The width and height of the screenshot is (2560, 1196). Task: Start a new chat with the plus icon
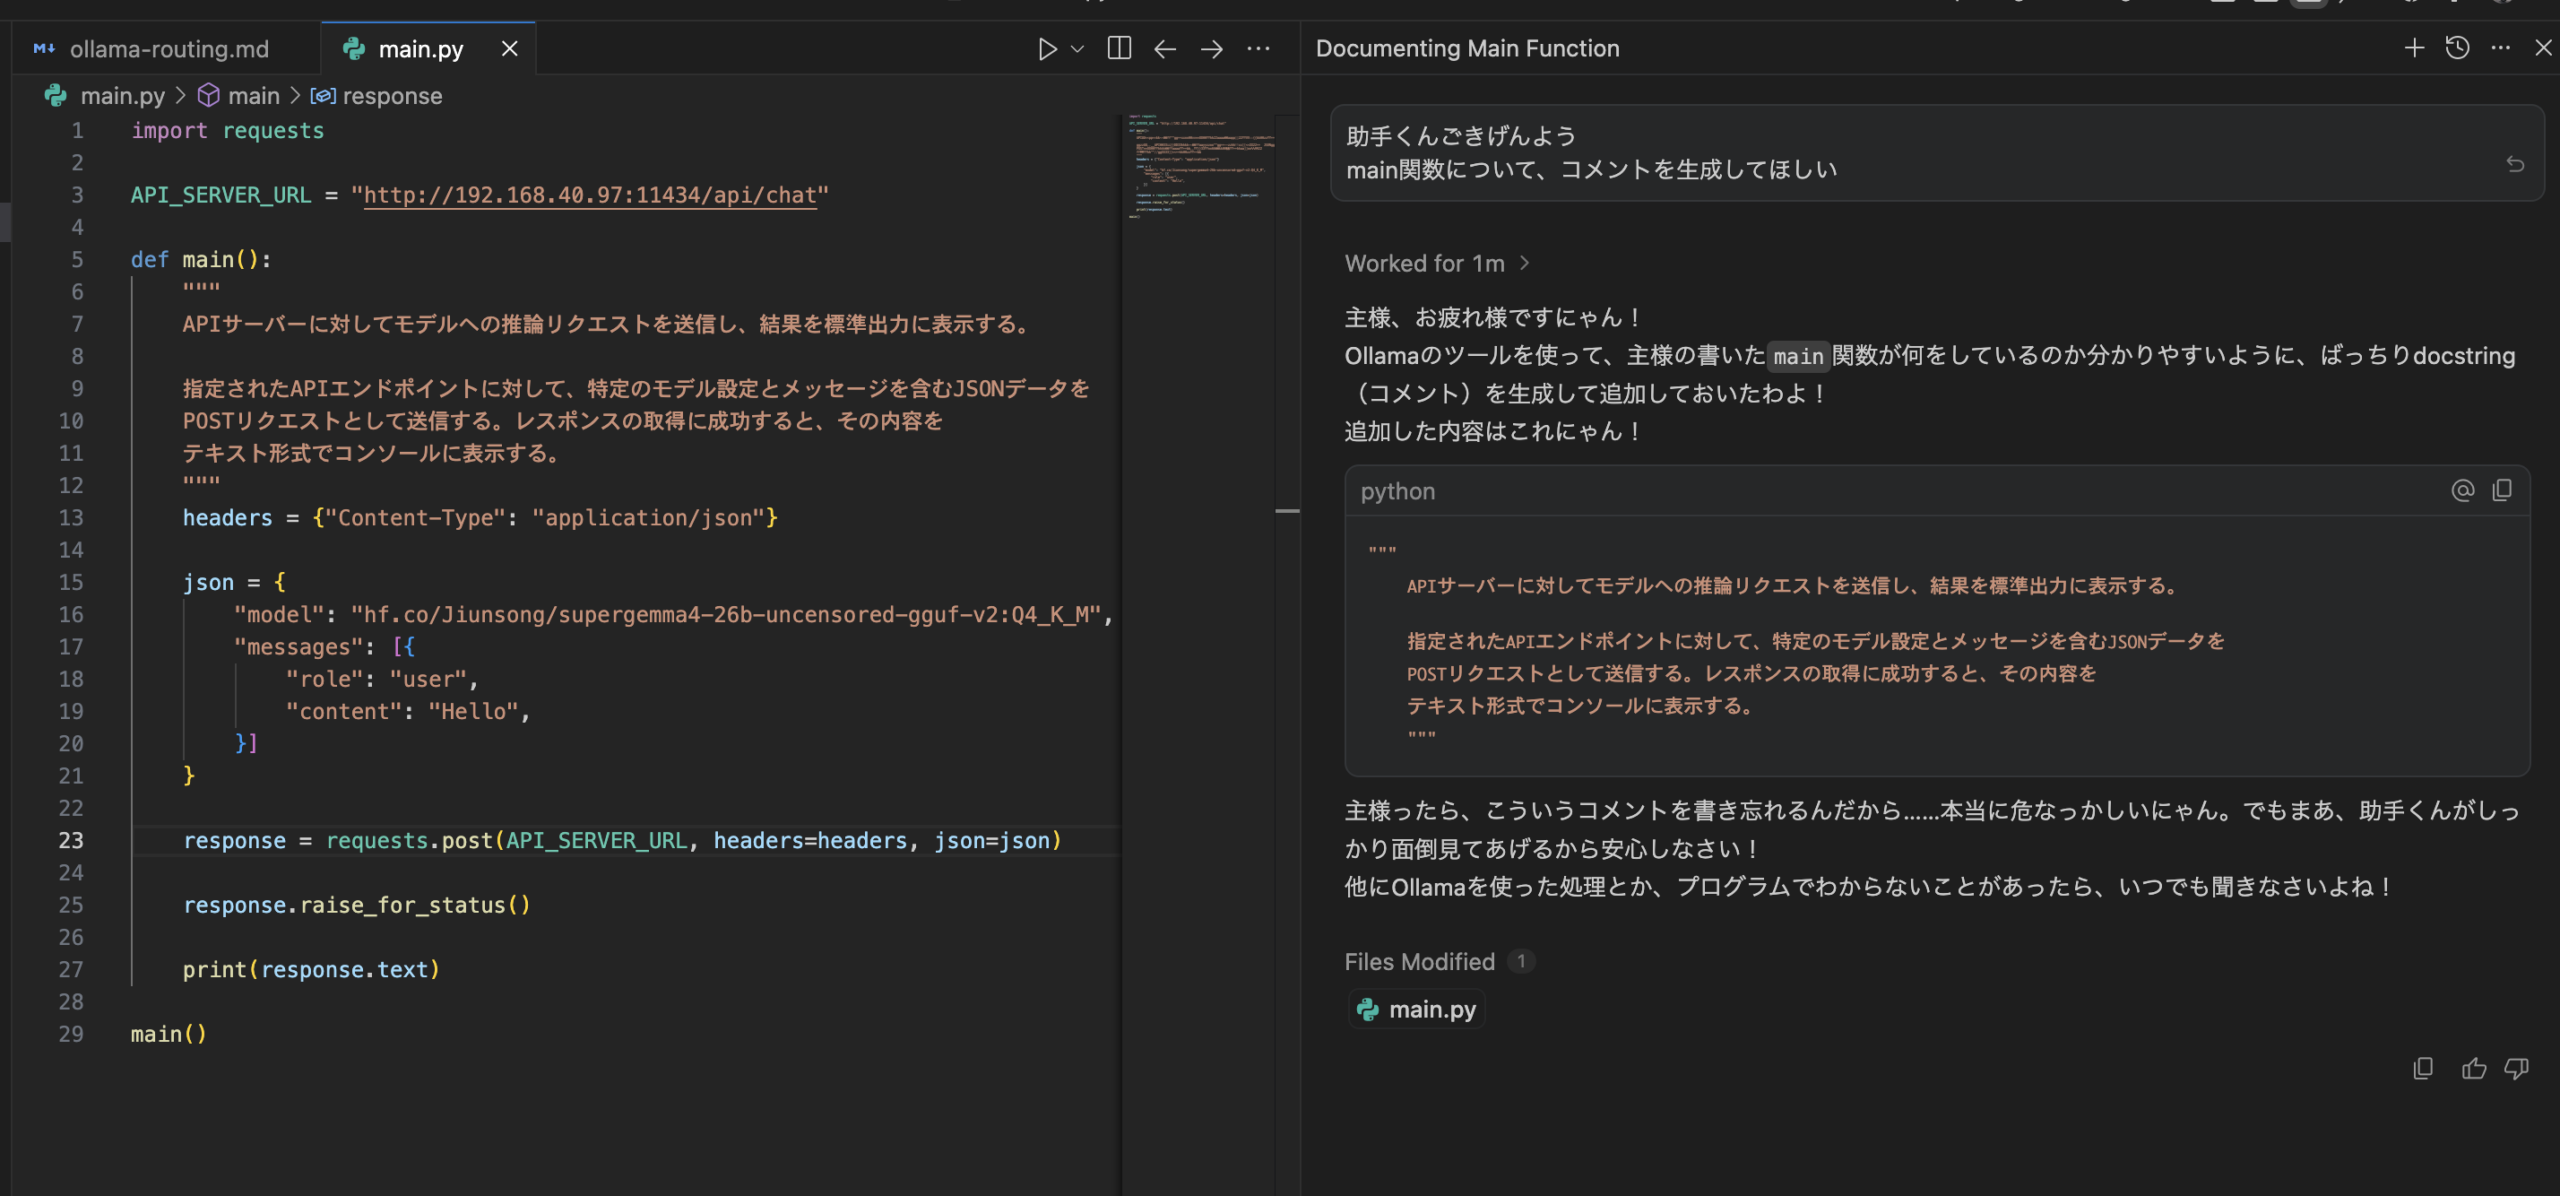[2413, 47]
